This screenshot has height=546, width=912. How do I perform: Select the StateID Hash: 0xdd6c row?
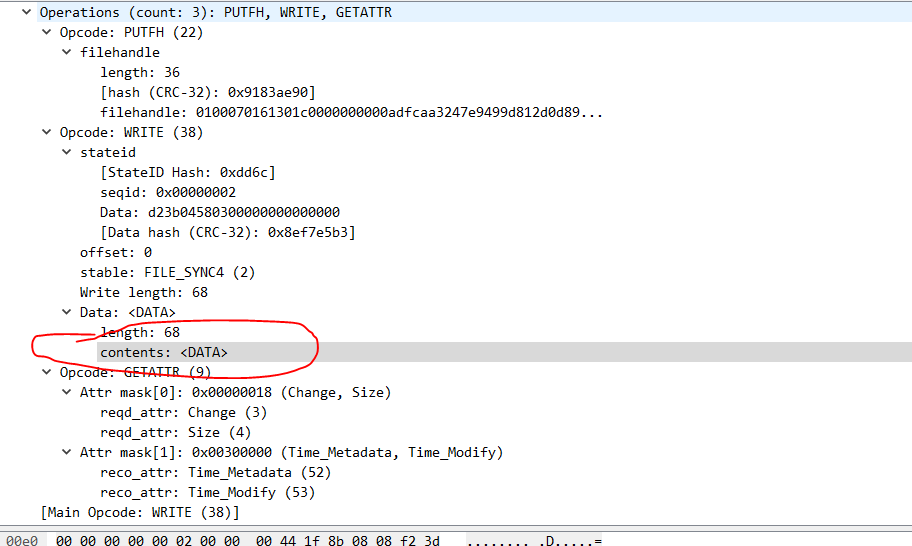click(187, 173)
